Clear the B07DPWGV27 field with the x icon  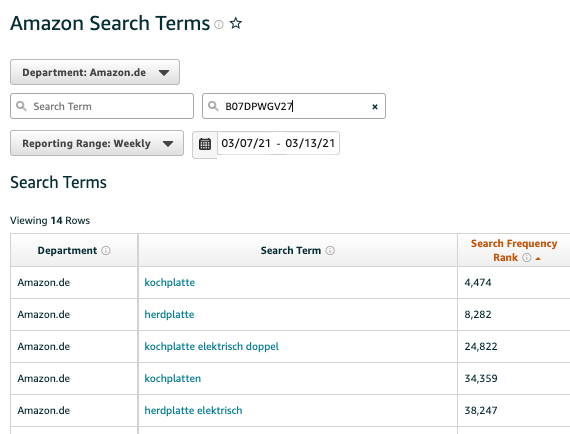click(x=375, y=107)
